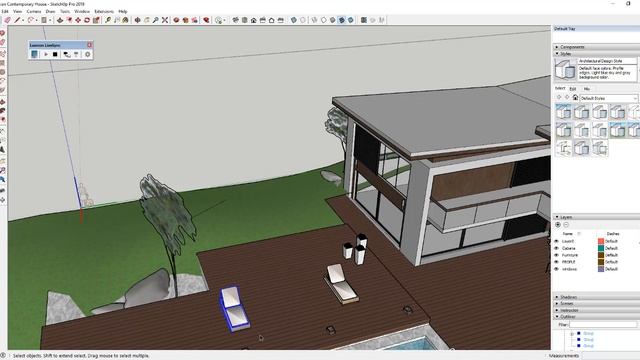Hide the Layer0 layer
640x360 pixels.
556,241
